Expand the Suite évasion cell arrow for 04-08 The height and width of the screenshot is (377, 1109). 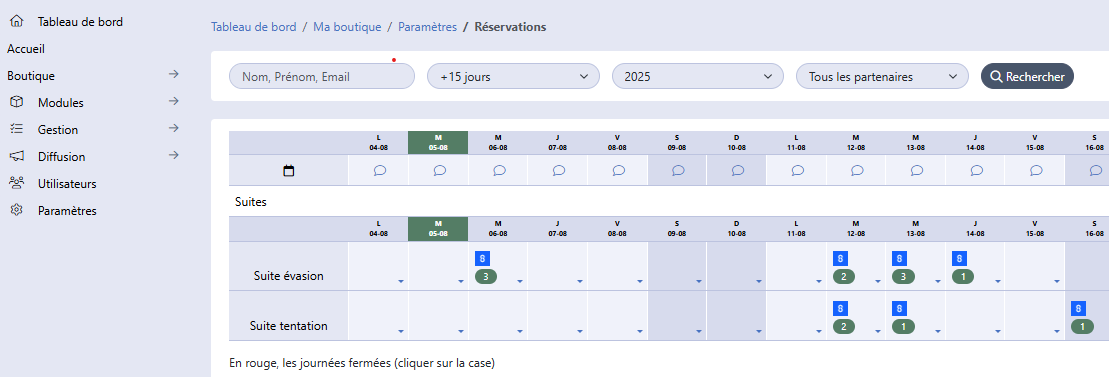[400, 282]
